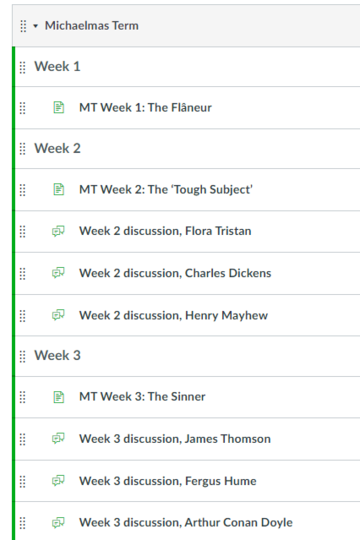
Task: Click the Flora Tristan discussion icon
Action: coord(58,231)
